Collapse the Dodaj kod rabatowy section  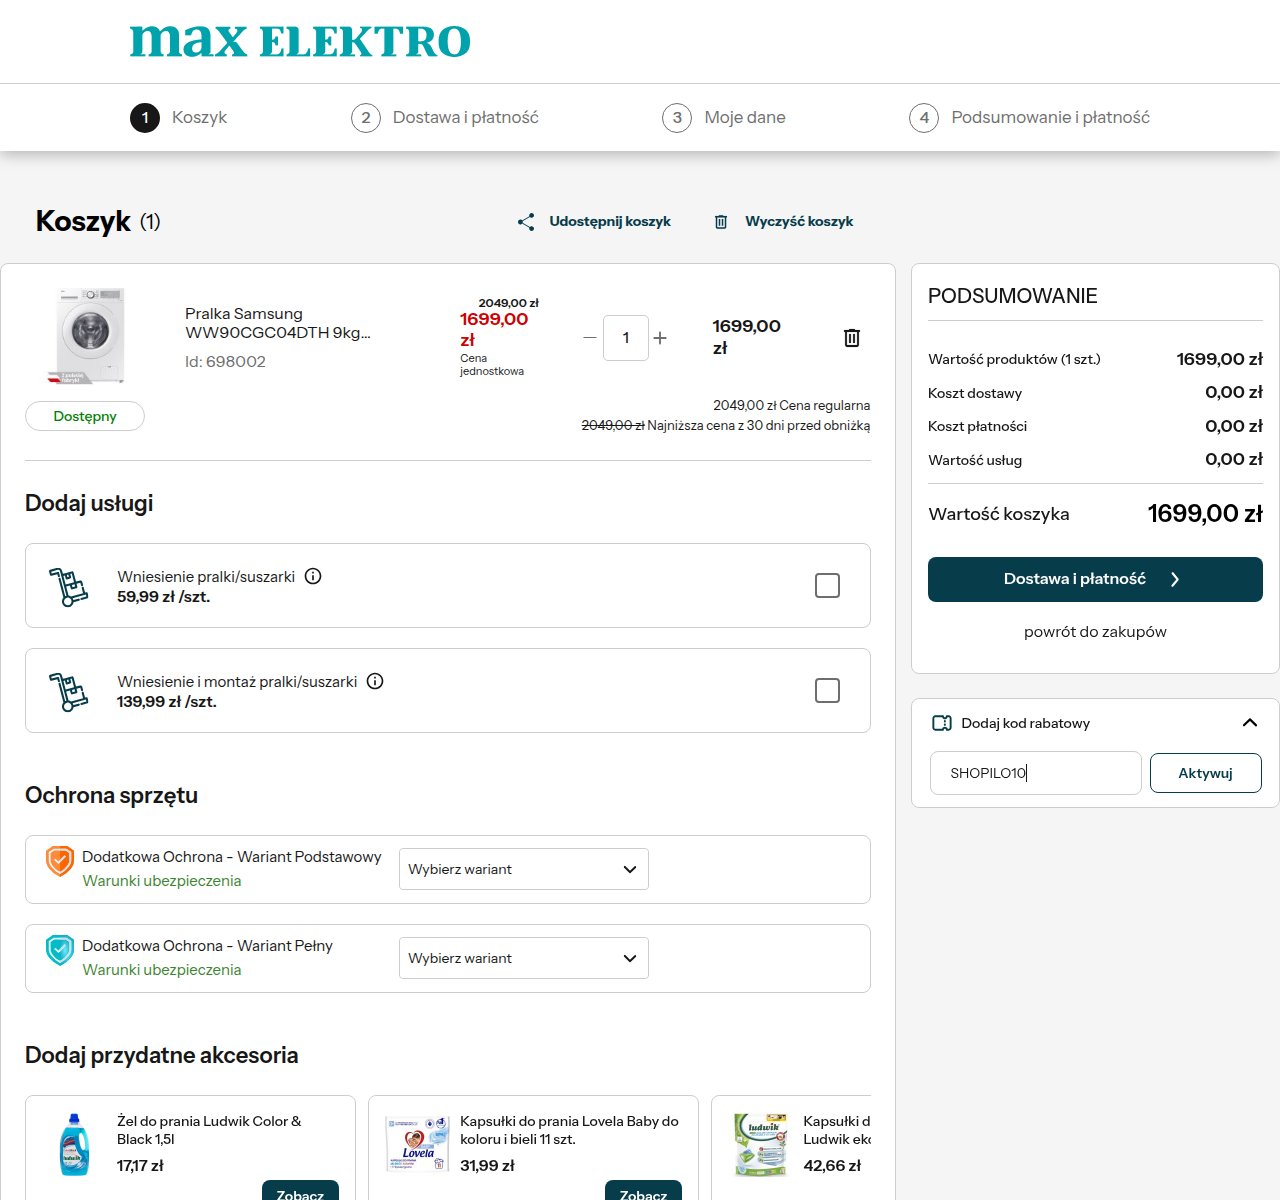(x=1250, y=723)
